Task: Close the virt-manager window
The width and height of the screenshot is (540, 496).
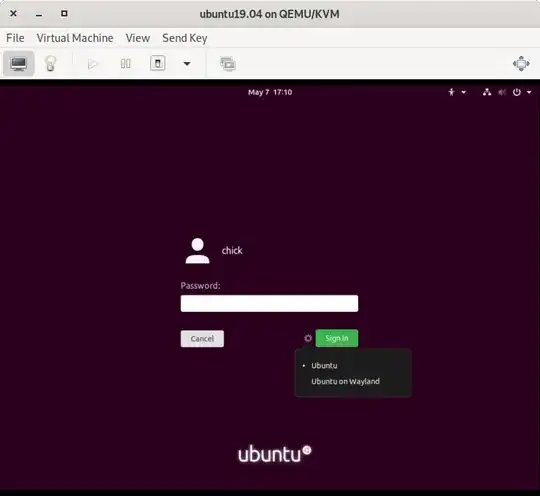Action: pyautogui.click(x=13, y=14)
